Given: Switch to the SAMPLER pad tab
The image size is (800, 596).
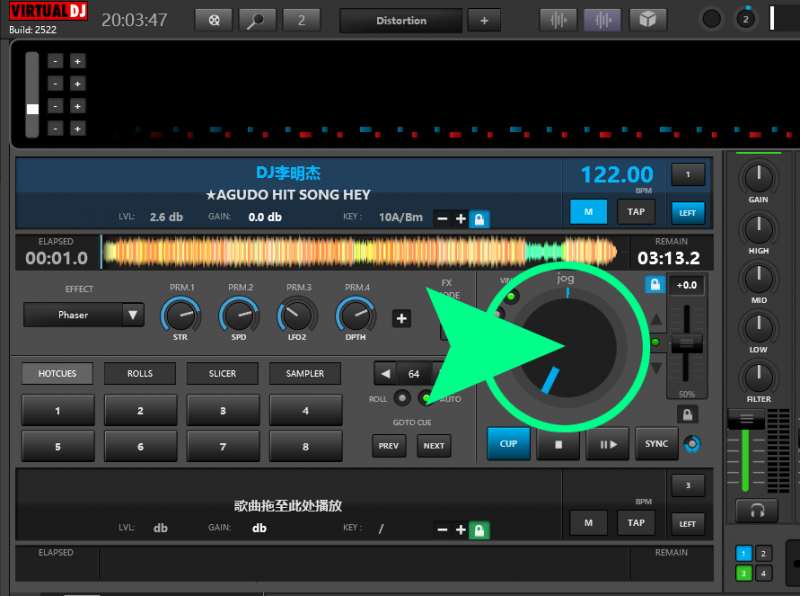Looking at the screenshot, I should (305, 374).
